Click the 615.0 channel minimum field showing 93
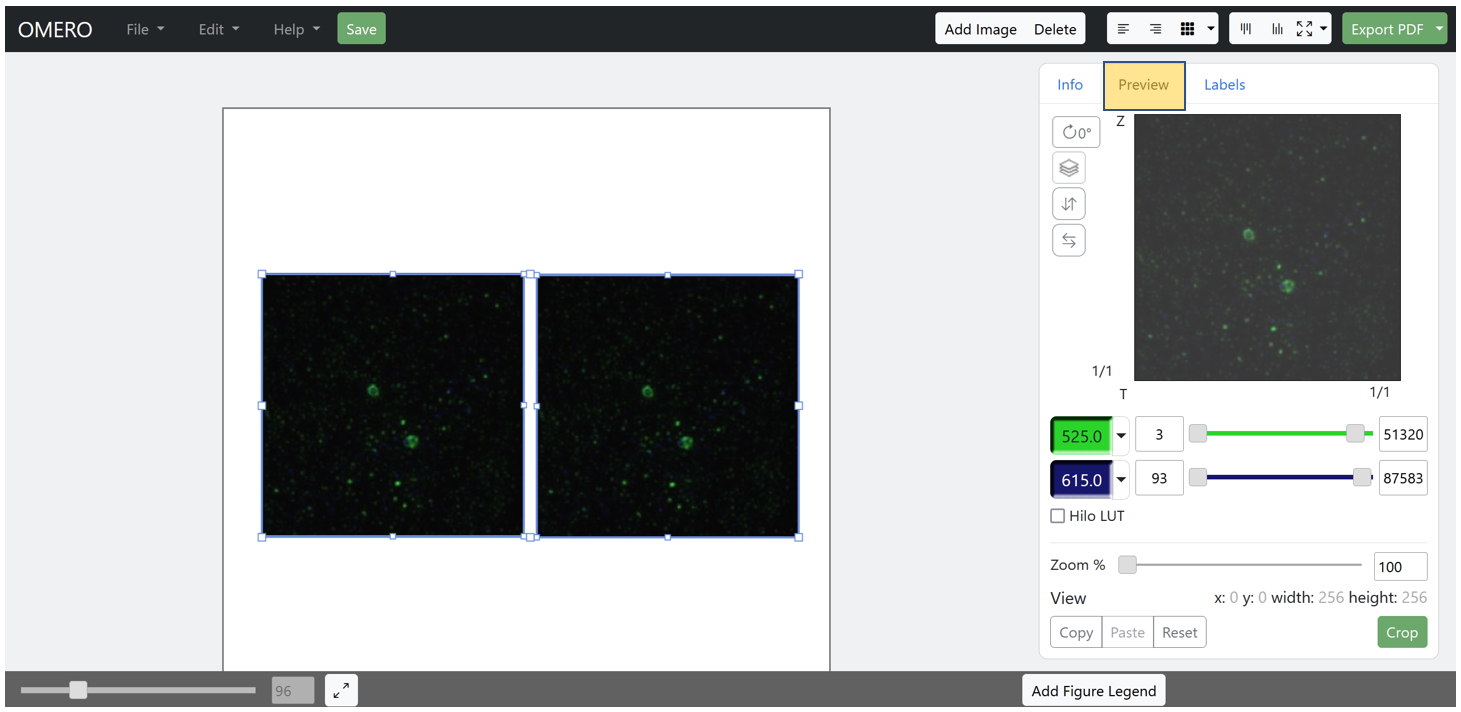Image resolution: width=1461 pixels, height=712 pixels. (x=1159, y=479)
